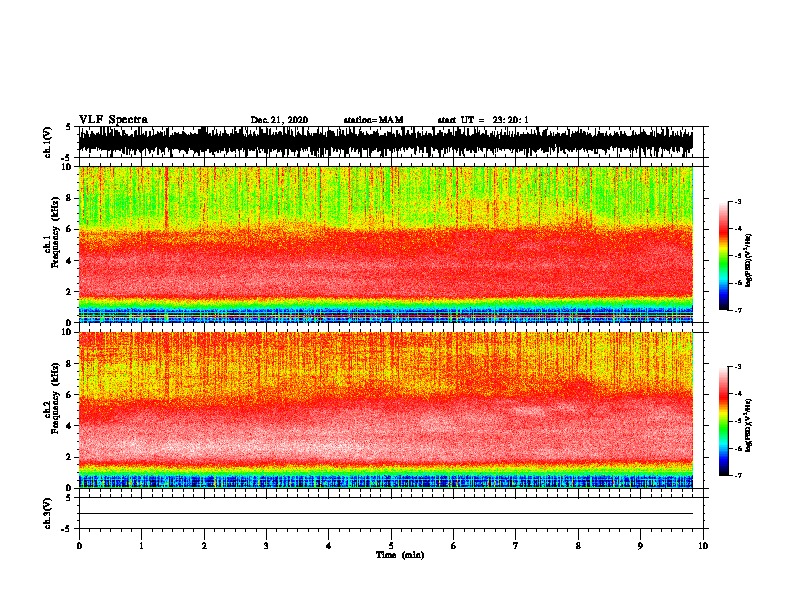Image resolution: width=792 pixels, height=612 pixels.
Task: Click the "-3" label on the ch.1 color scale
Action: 737,201
